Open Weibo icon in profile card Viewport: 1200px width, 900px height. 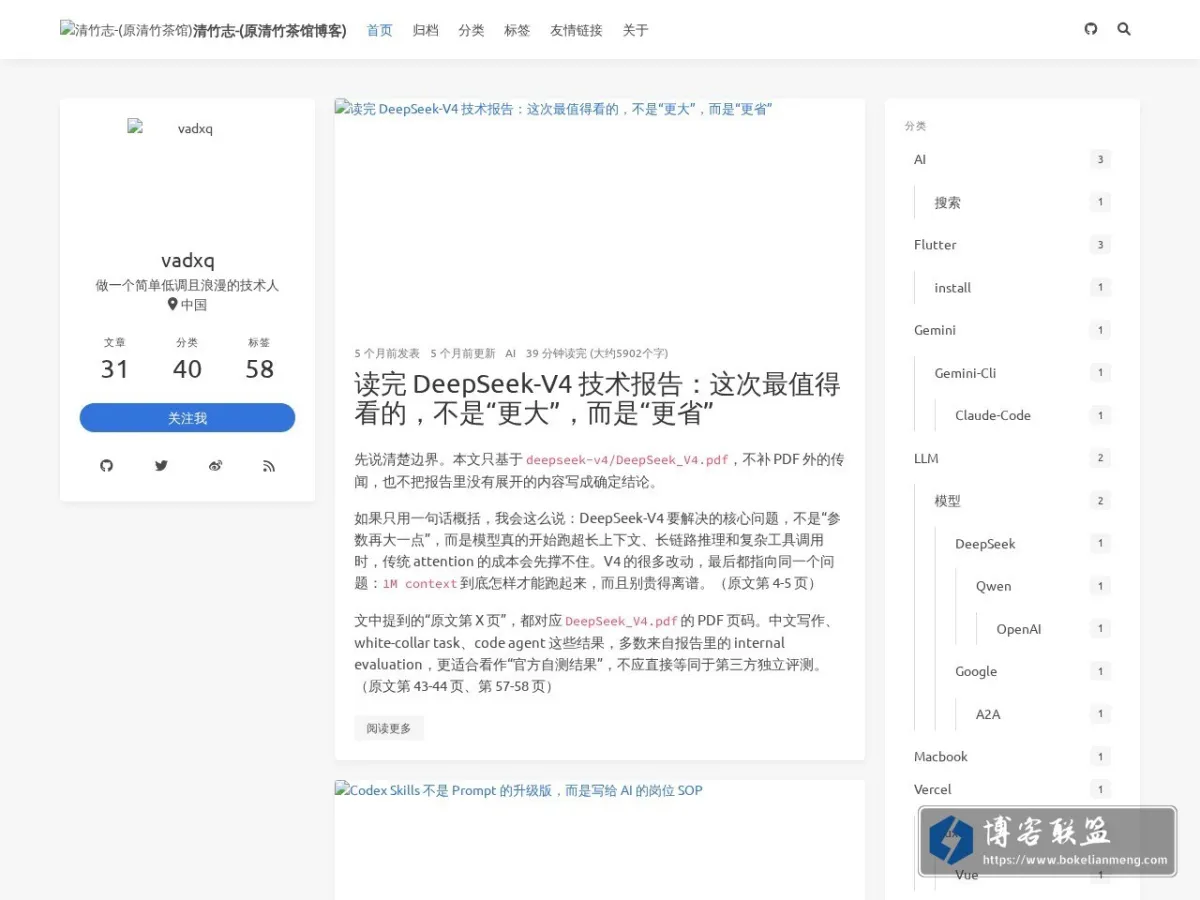tap(215, 466)
